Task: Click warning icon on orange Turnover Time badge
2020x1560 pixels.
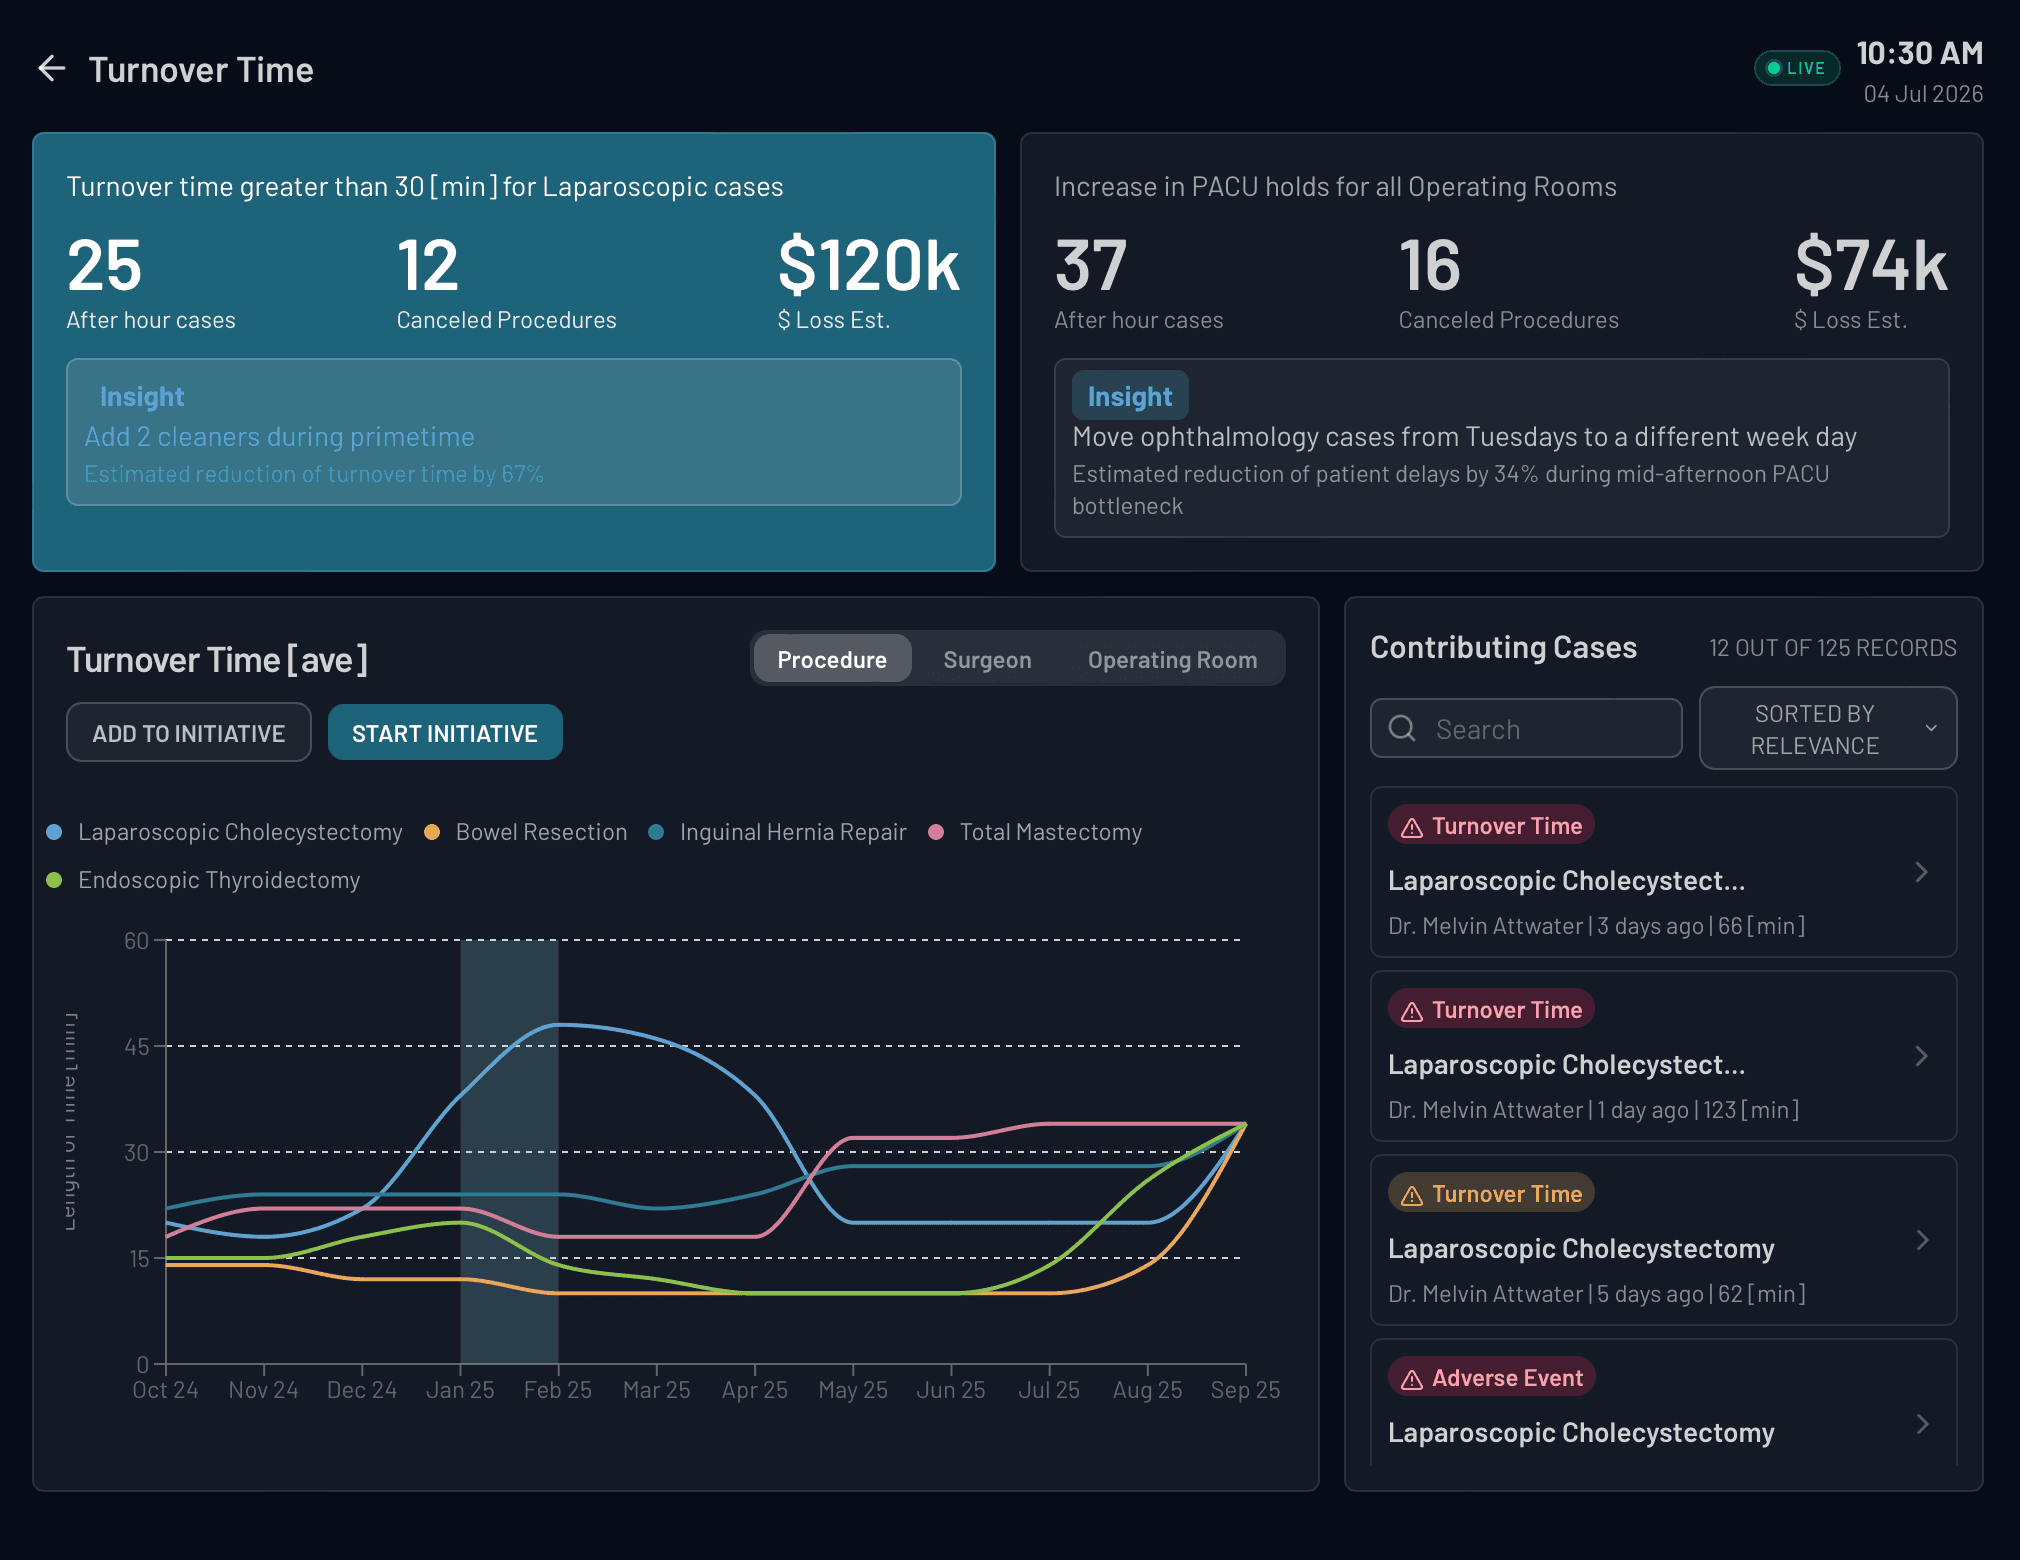Action: 1411,1196
